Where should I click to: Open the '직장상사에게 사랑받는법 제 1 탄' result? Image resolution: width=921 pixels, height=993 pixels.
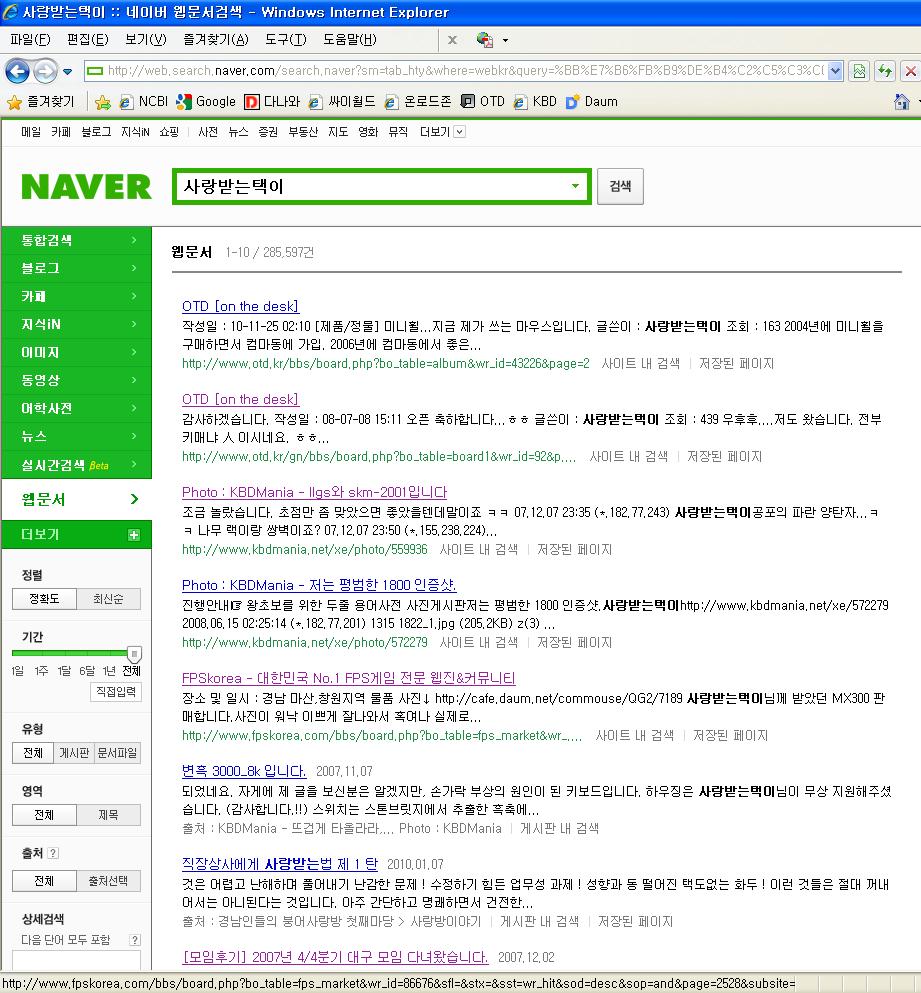click(279, 864)
